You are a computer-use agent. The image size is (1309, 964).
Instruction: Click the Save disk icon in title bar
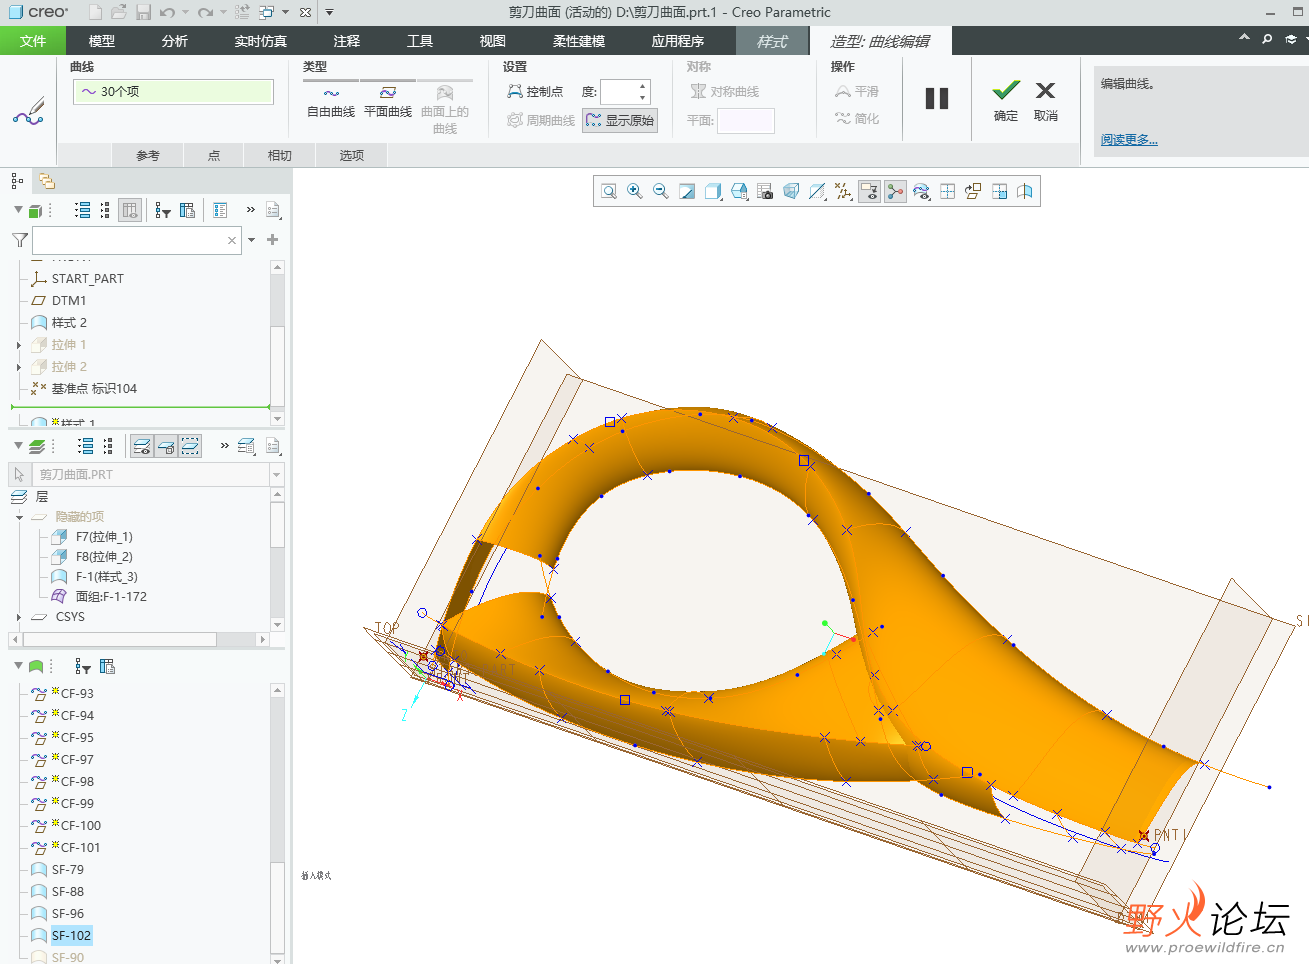[144, 12]
